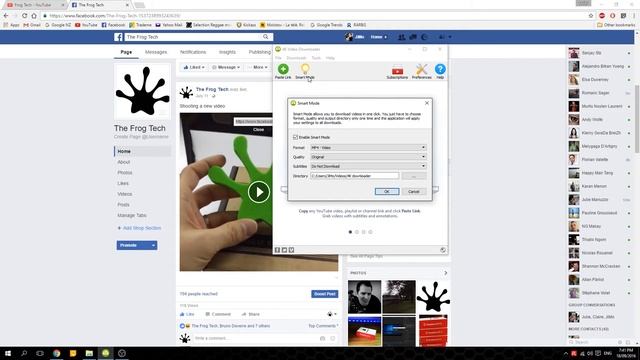Switch to Notifications tab on Facebook page
Image resolution: width=640 pixels, height=360 pixels.
tap(193, 52)
